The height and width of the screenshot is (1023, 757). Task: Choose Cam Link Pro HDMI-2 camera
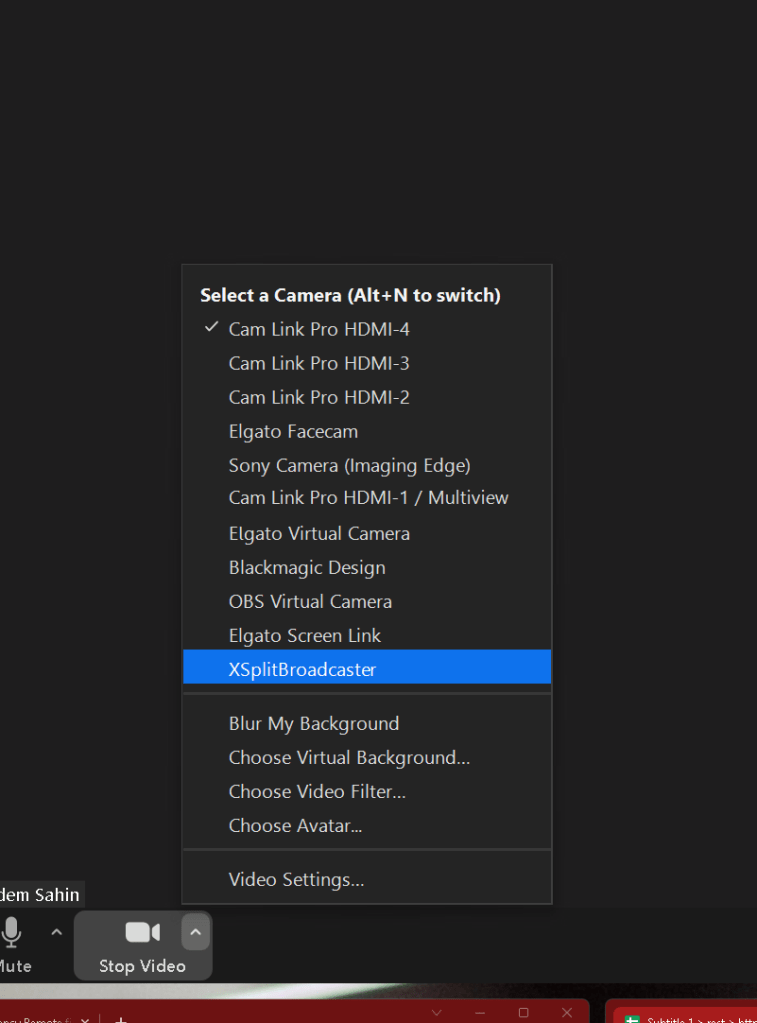click(367, 397)
